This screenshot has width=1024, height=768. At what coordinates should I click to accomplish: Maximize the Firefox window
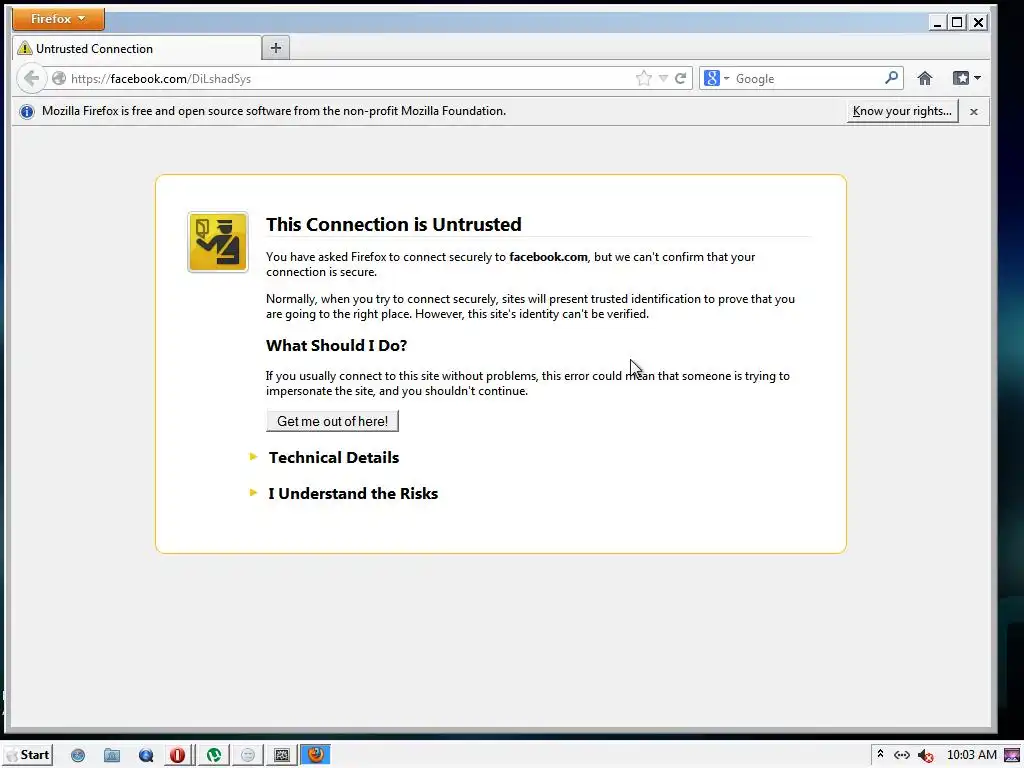click(x=957, y=22)
